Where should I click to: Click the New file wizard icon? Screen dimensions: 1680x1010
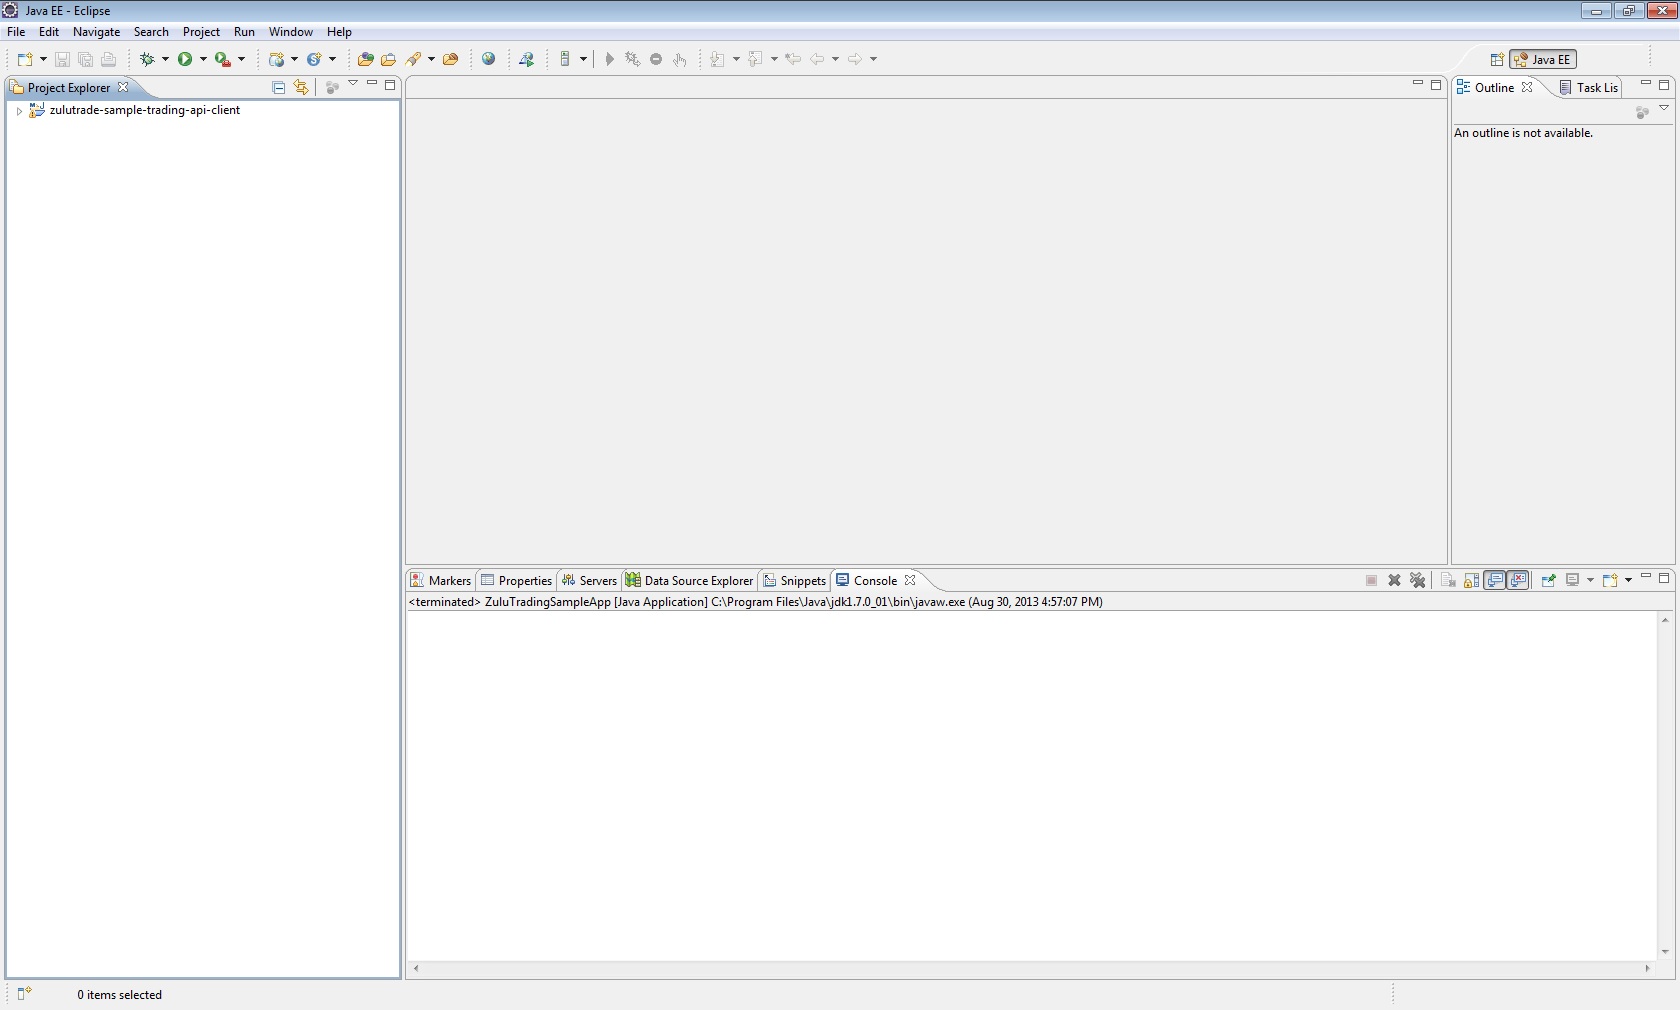[x=25, y=59]
